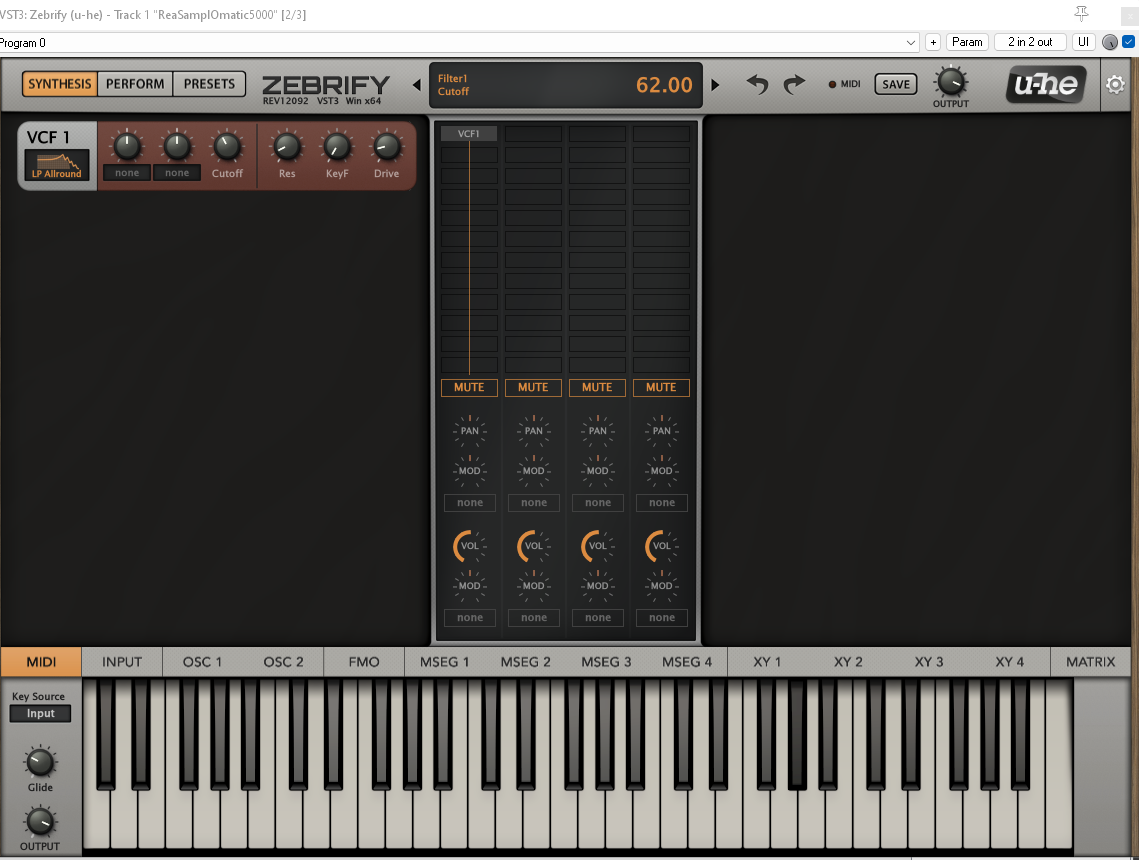
Task: Click the fourth column VOL knob
Action: 662,546
